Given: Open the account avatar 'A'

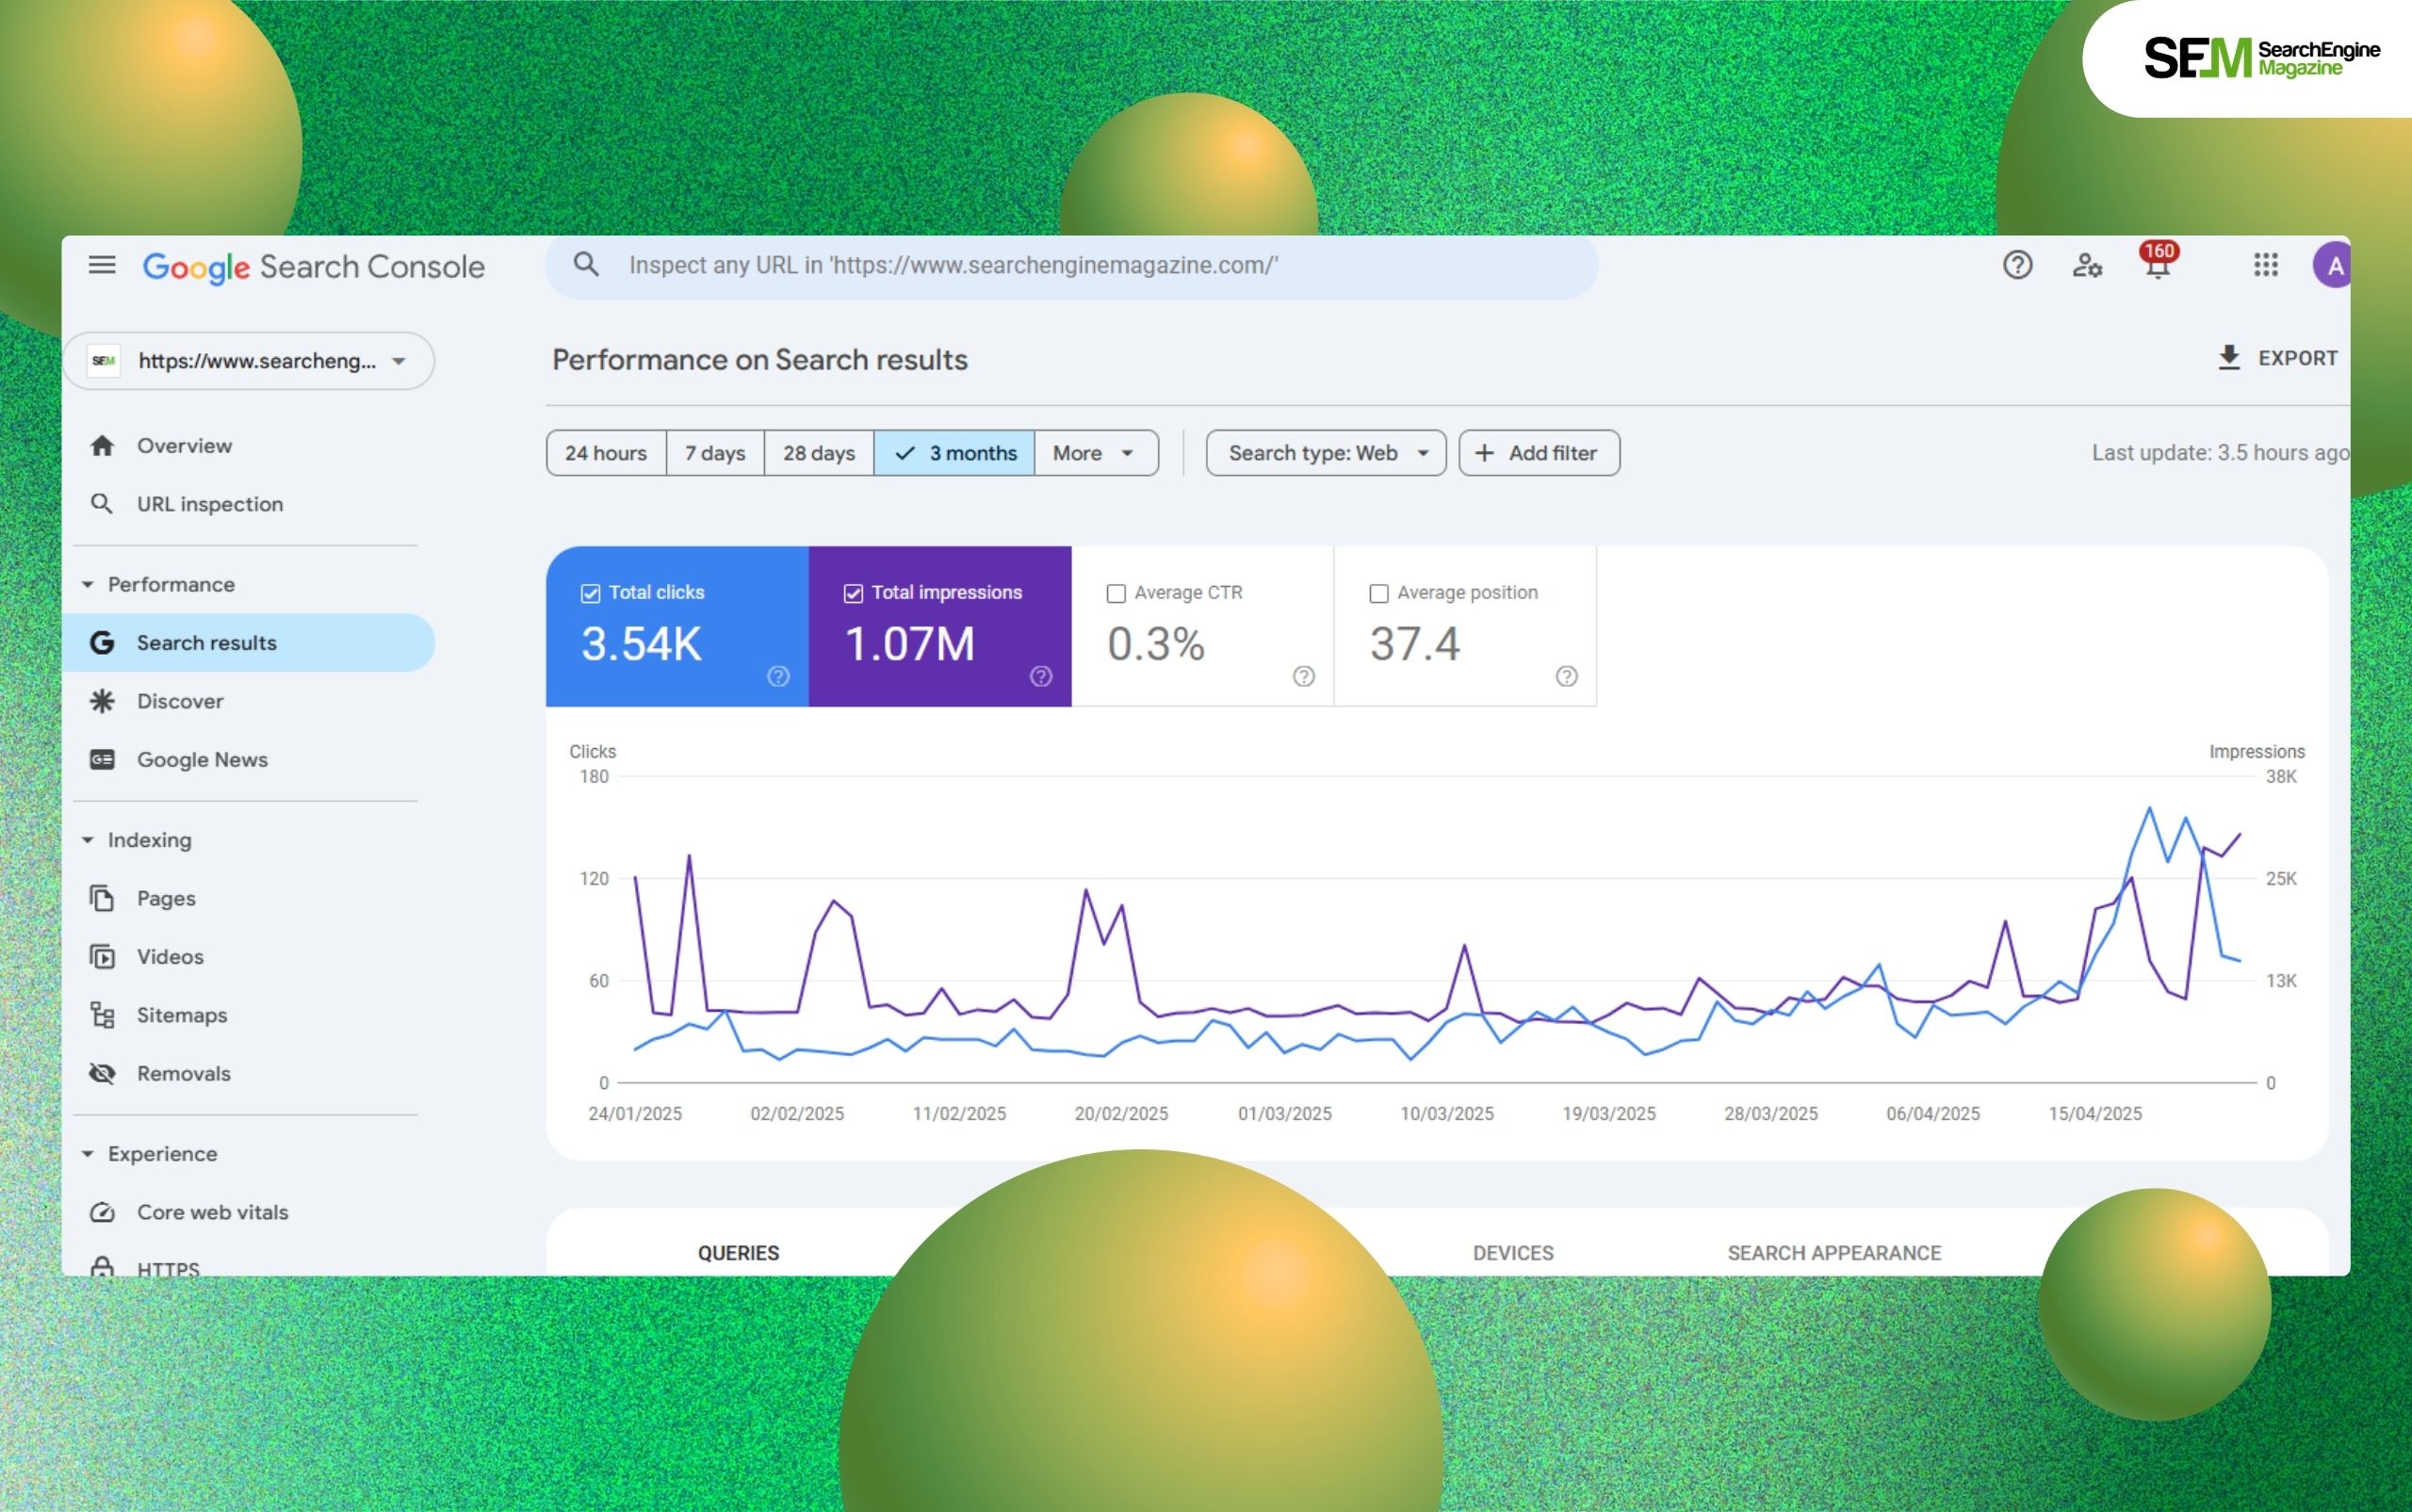Looking at the screenshot, I should pyautogui.click(x=2333, y=265).
